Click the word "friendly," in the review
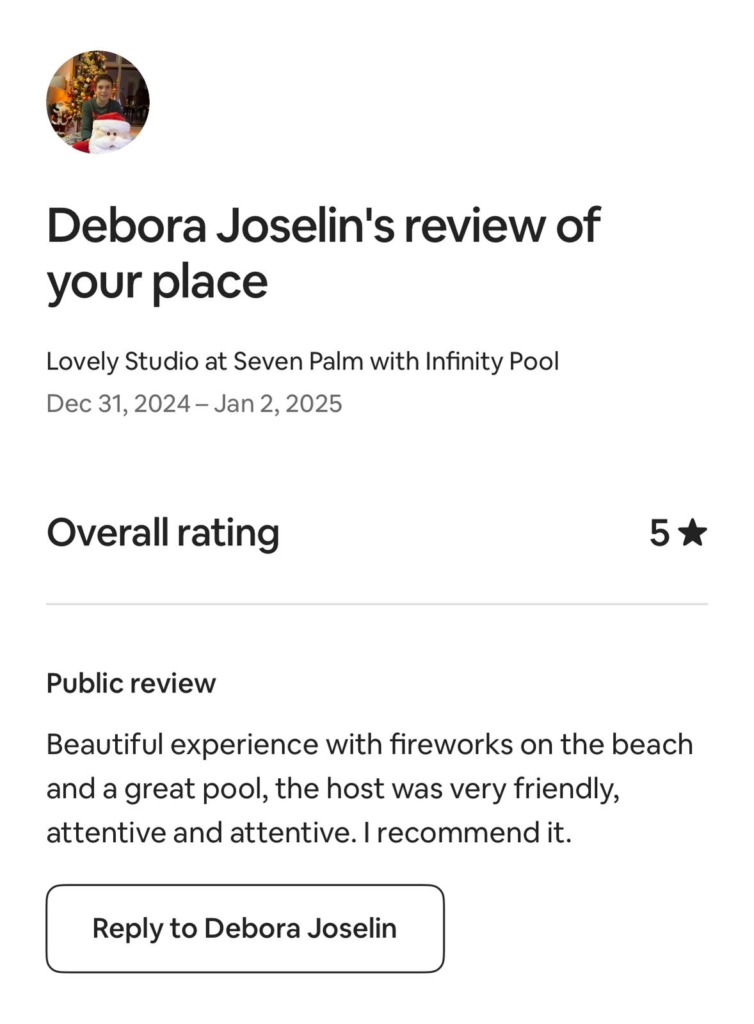Viewport: 754px width, 1024px height. point(566,789)
